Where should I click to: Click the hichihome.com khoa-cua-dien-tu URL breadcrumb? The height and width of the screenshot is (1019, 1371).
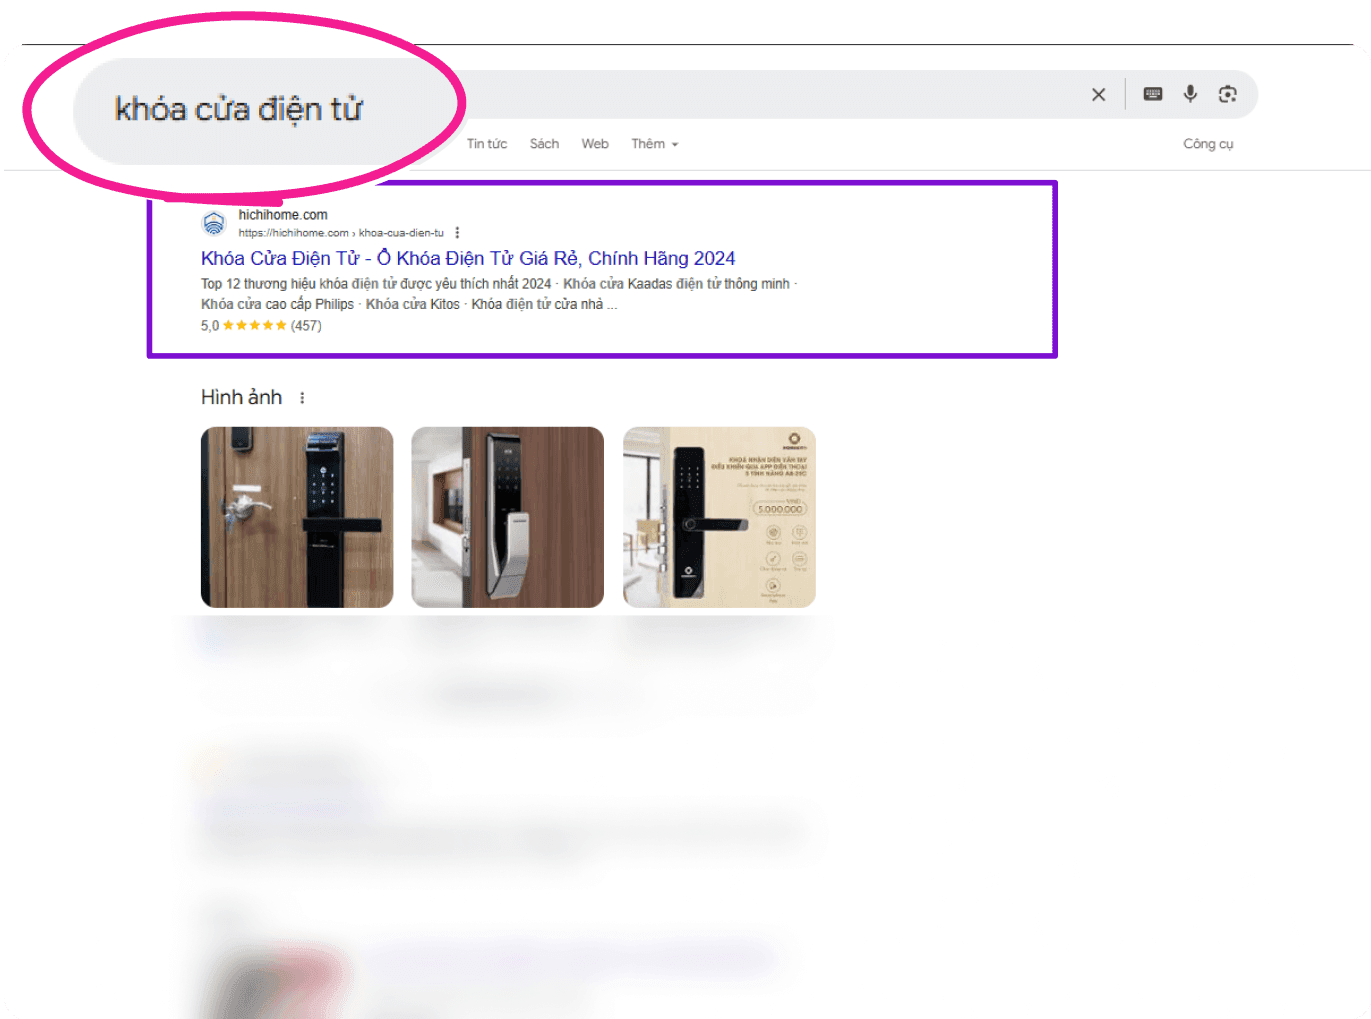[x=341, y=233]
